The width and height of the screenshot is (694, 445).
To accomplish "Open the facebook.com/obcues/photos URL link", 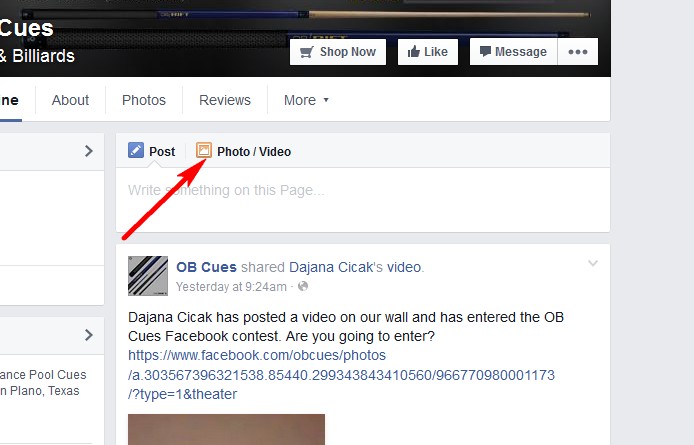I will [341, 375].
